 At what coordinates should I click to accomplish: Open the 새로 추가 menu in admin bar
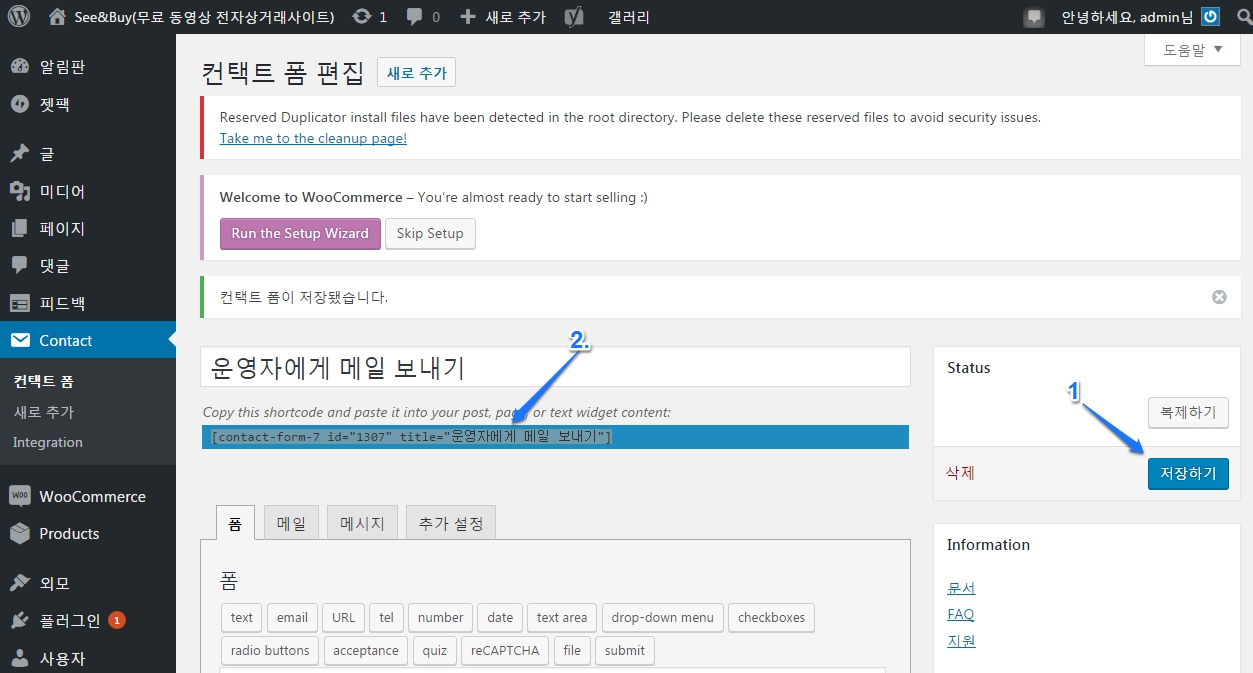503,17
